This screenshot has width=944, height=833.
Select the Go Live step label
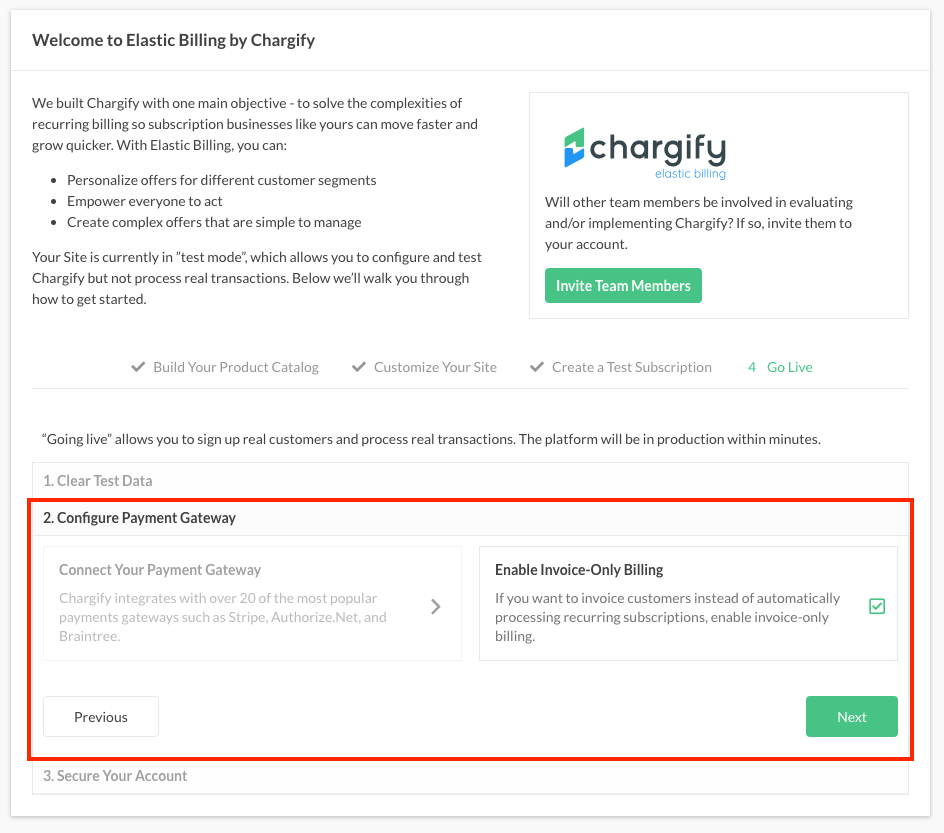(790, 367)
